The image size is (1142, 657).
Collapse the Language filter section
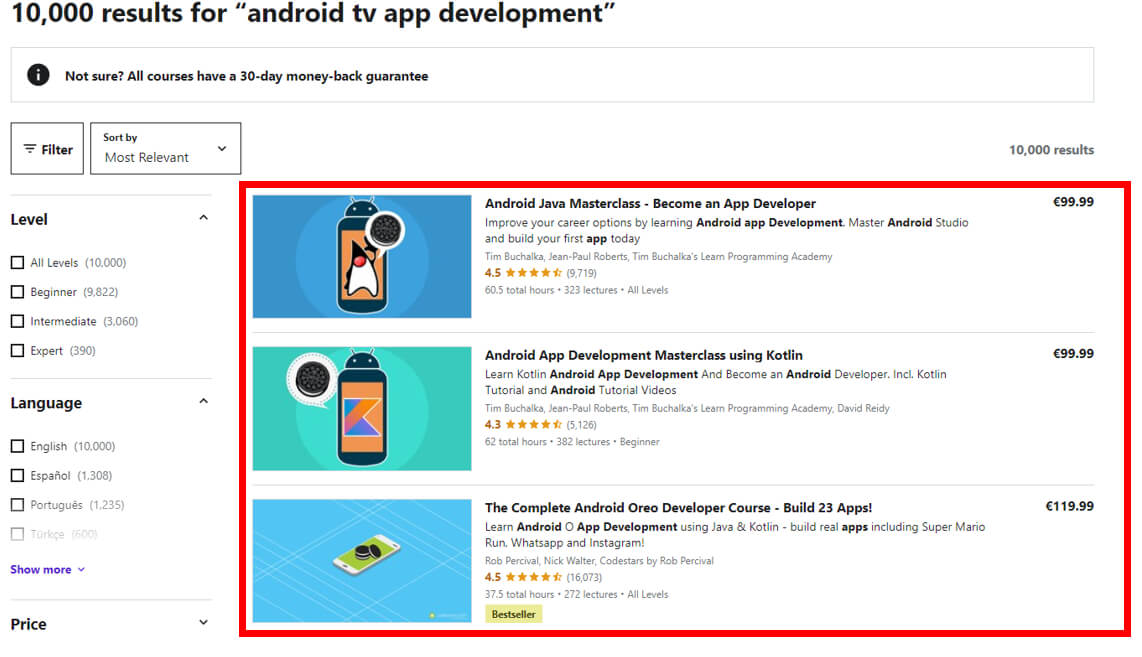click(203, 401)
